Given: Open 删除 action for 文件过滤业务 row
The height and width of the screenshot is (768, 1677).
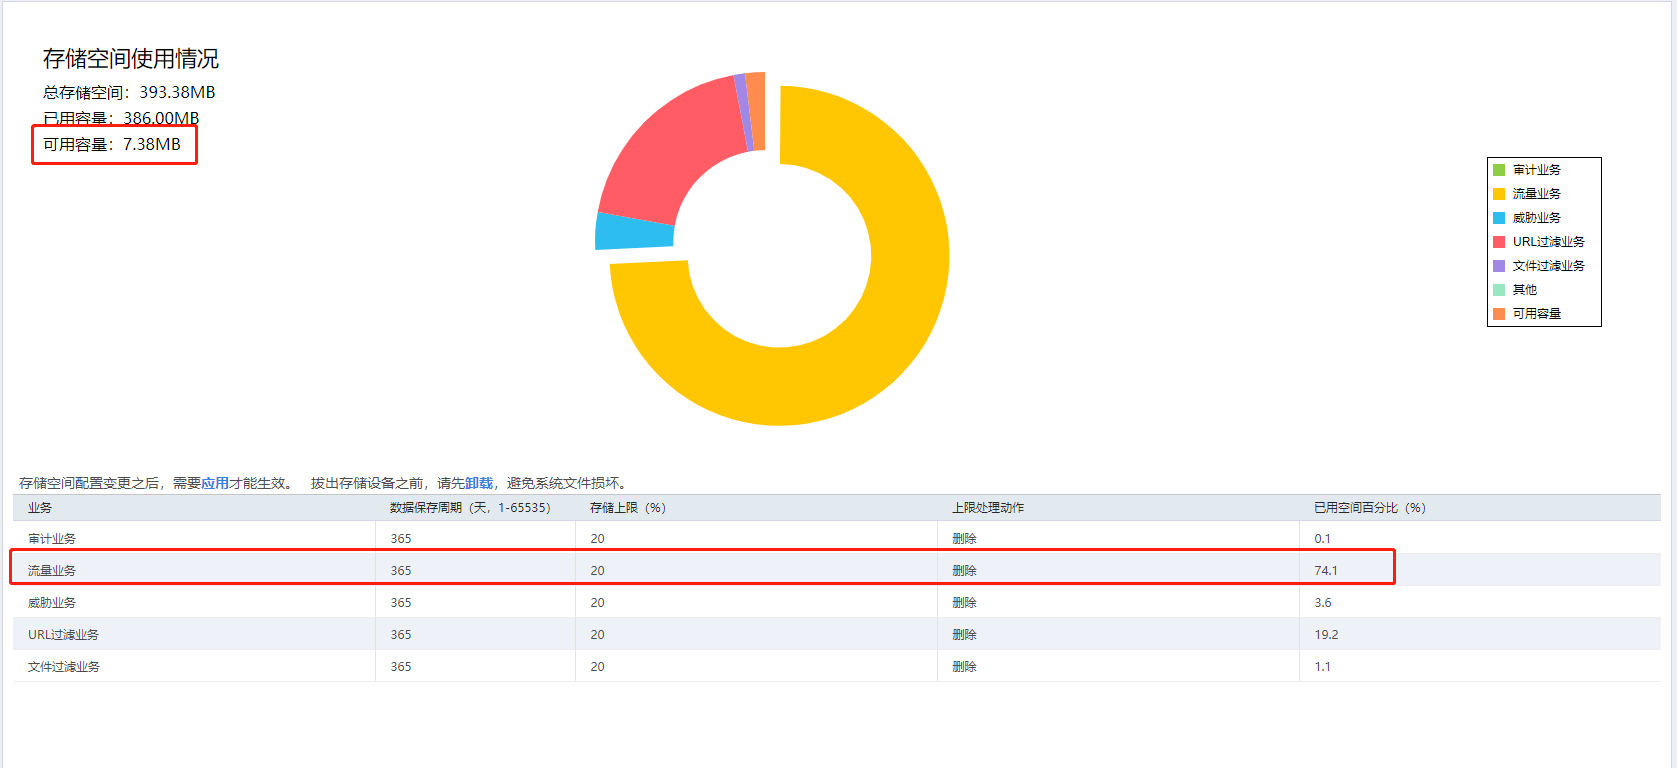Looking at the screenshot, I should 964,667.
